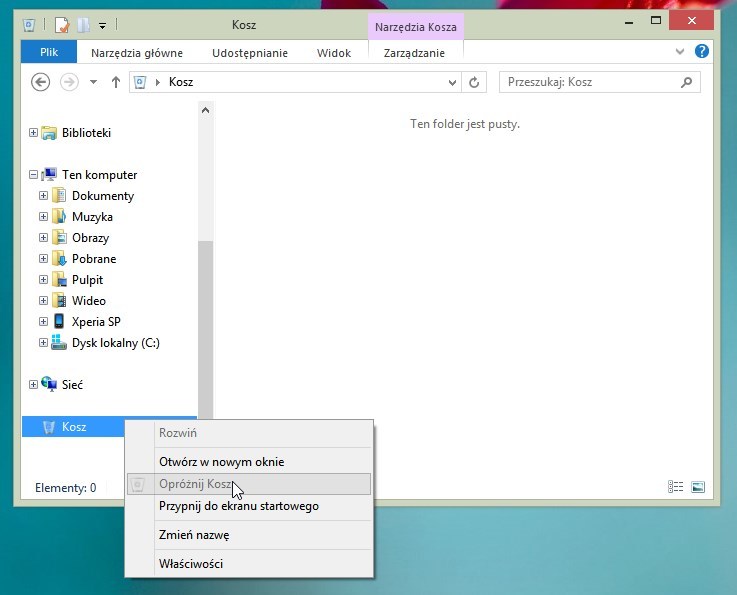Click the Przeszukaj: Kosz search field
This screenshot has width=737, height=595.
pyautogui.click(x=600, y=82)
